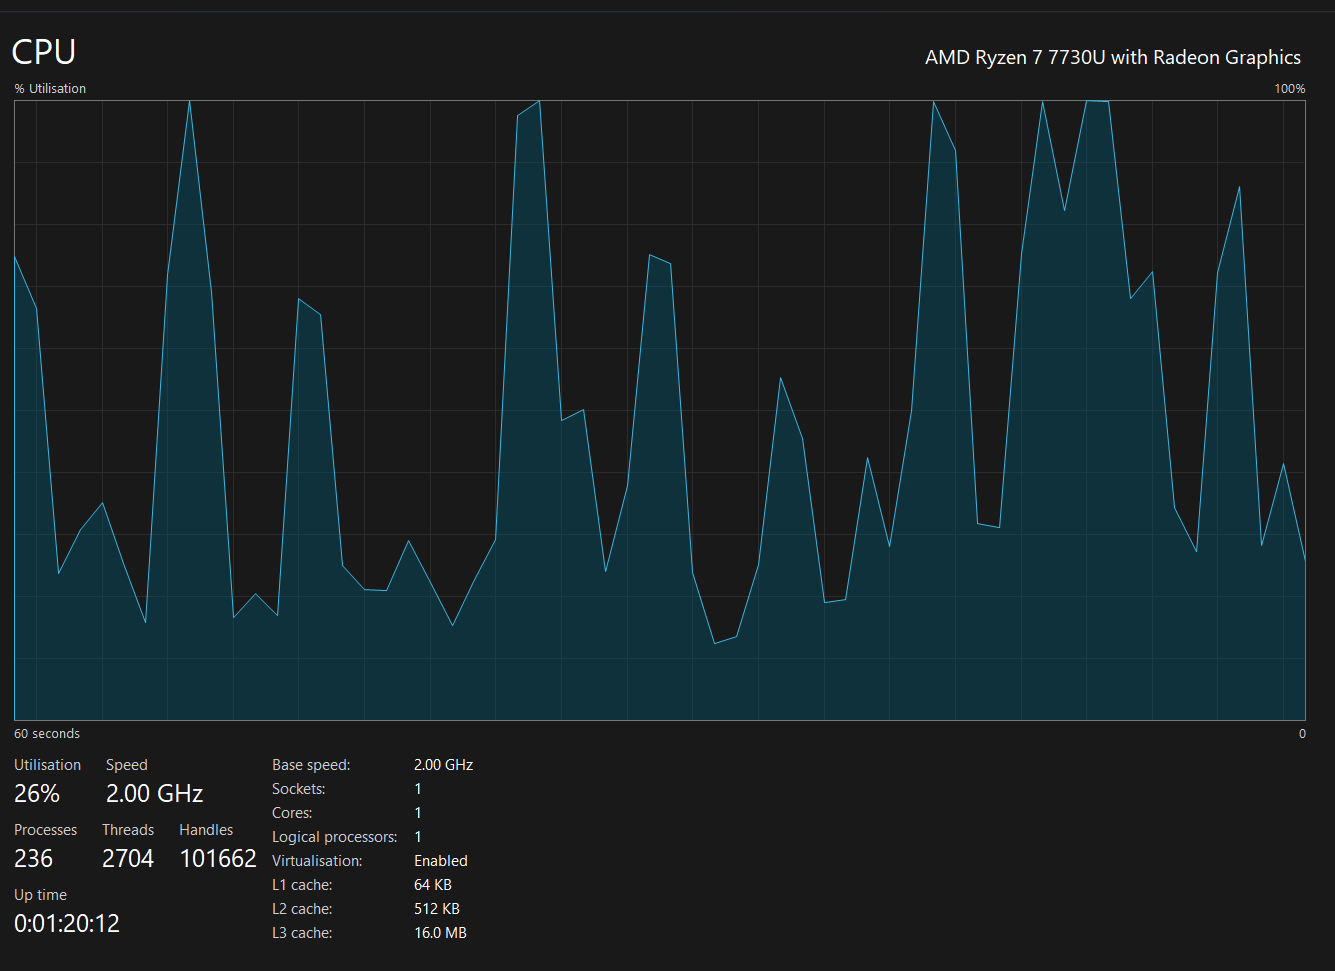The width and height of the screenshot is (1335, 971).
Task: Select the Handles count 101662
Action: (x=218, y=858)
